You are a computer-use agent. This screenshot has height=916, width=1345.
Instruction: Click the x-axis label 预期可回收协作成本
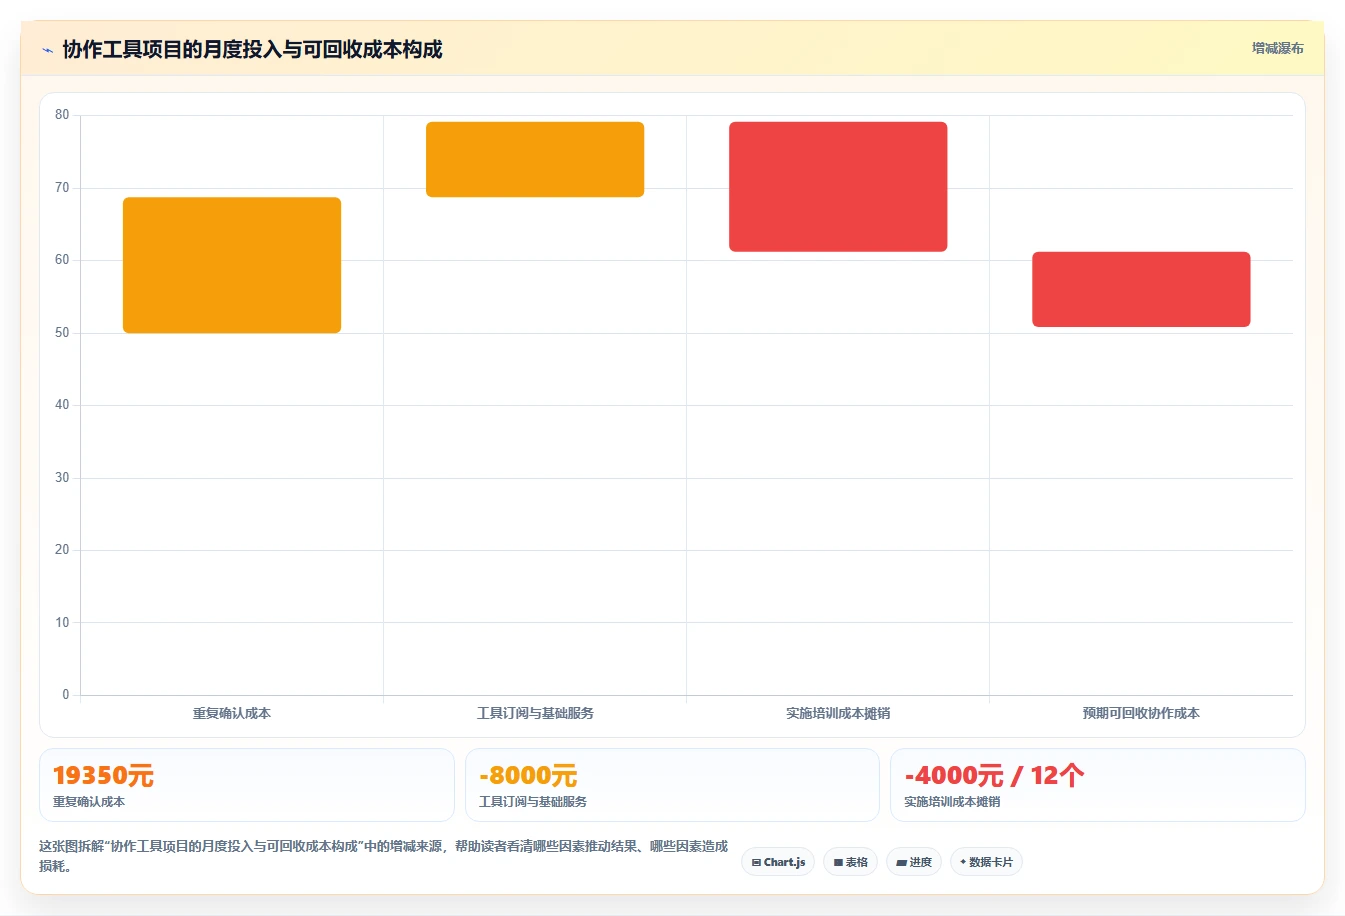click(x=1141, y=713)
